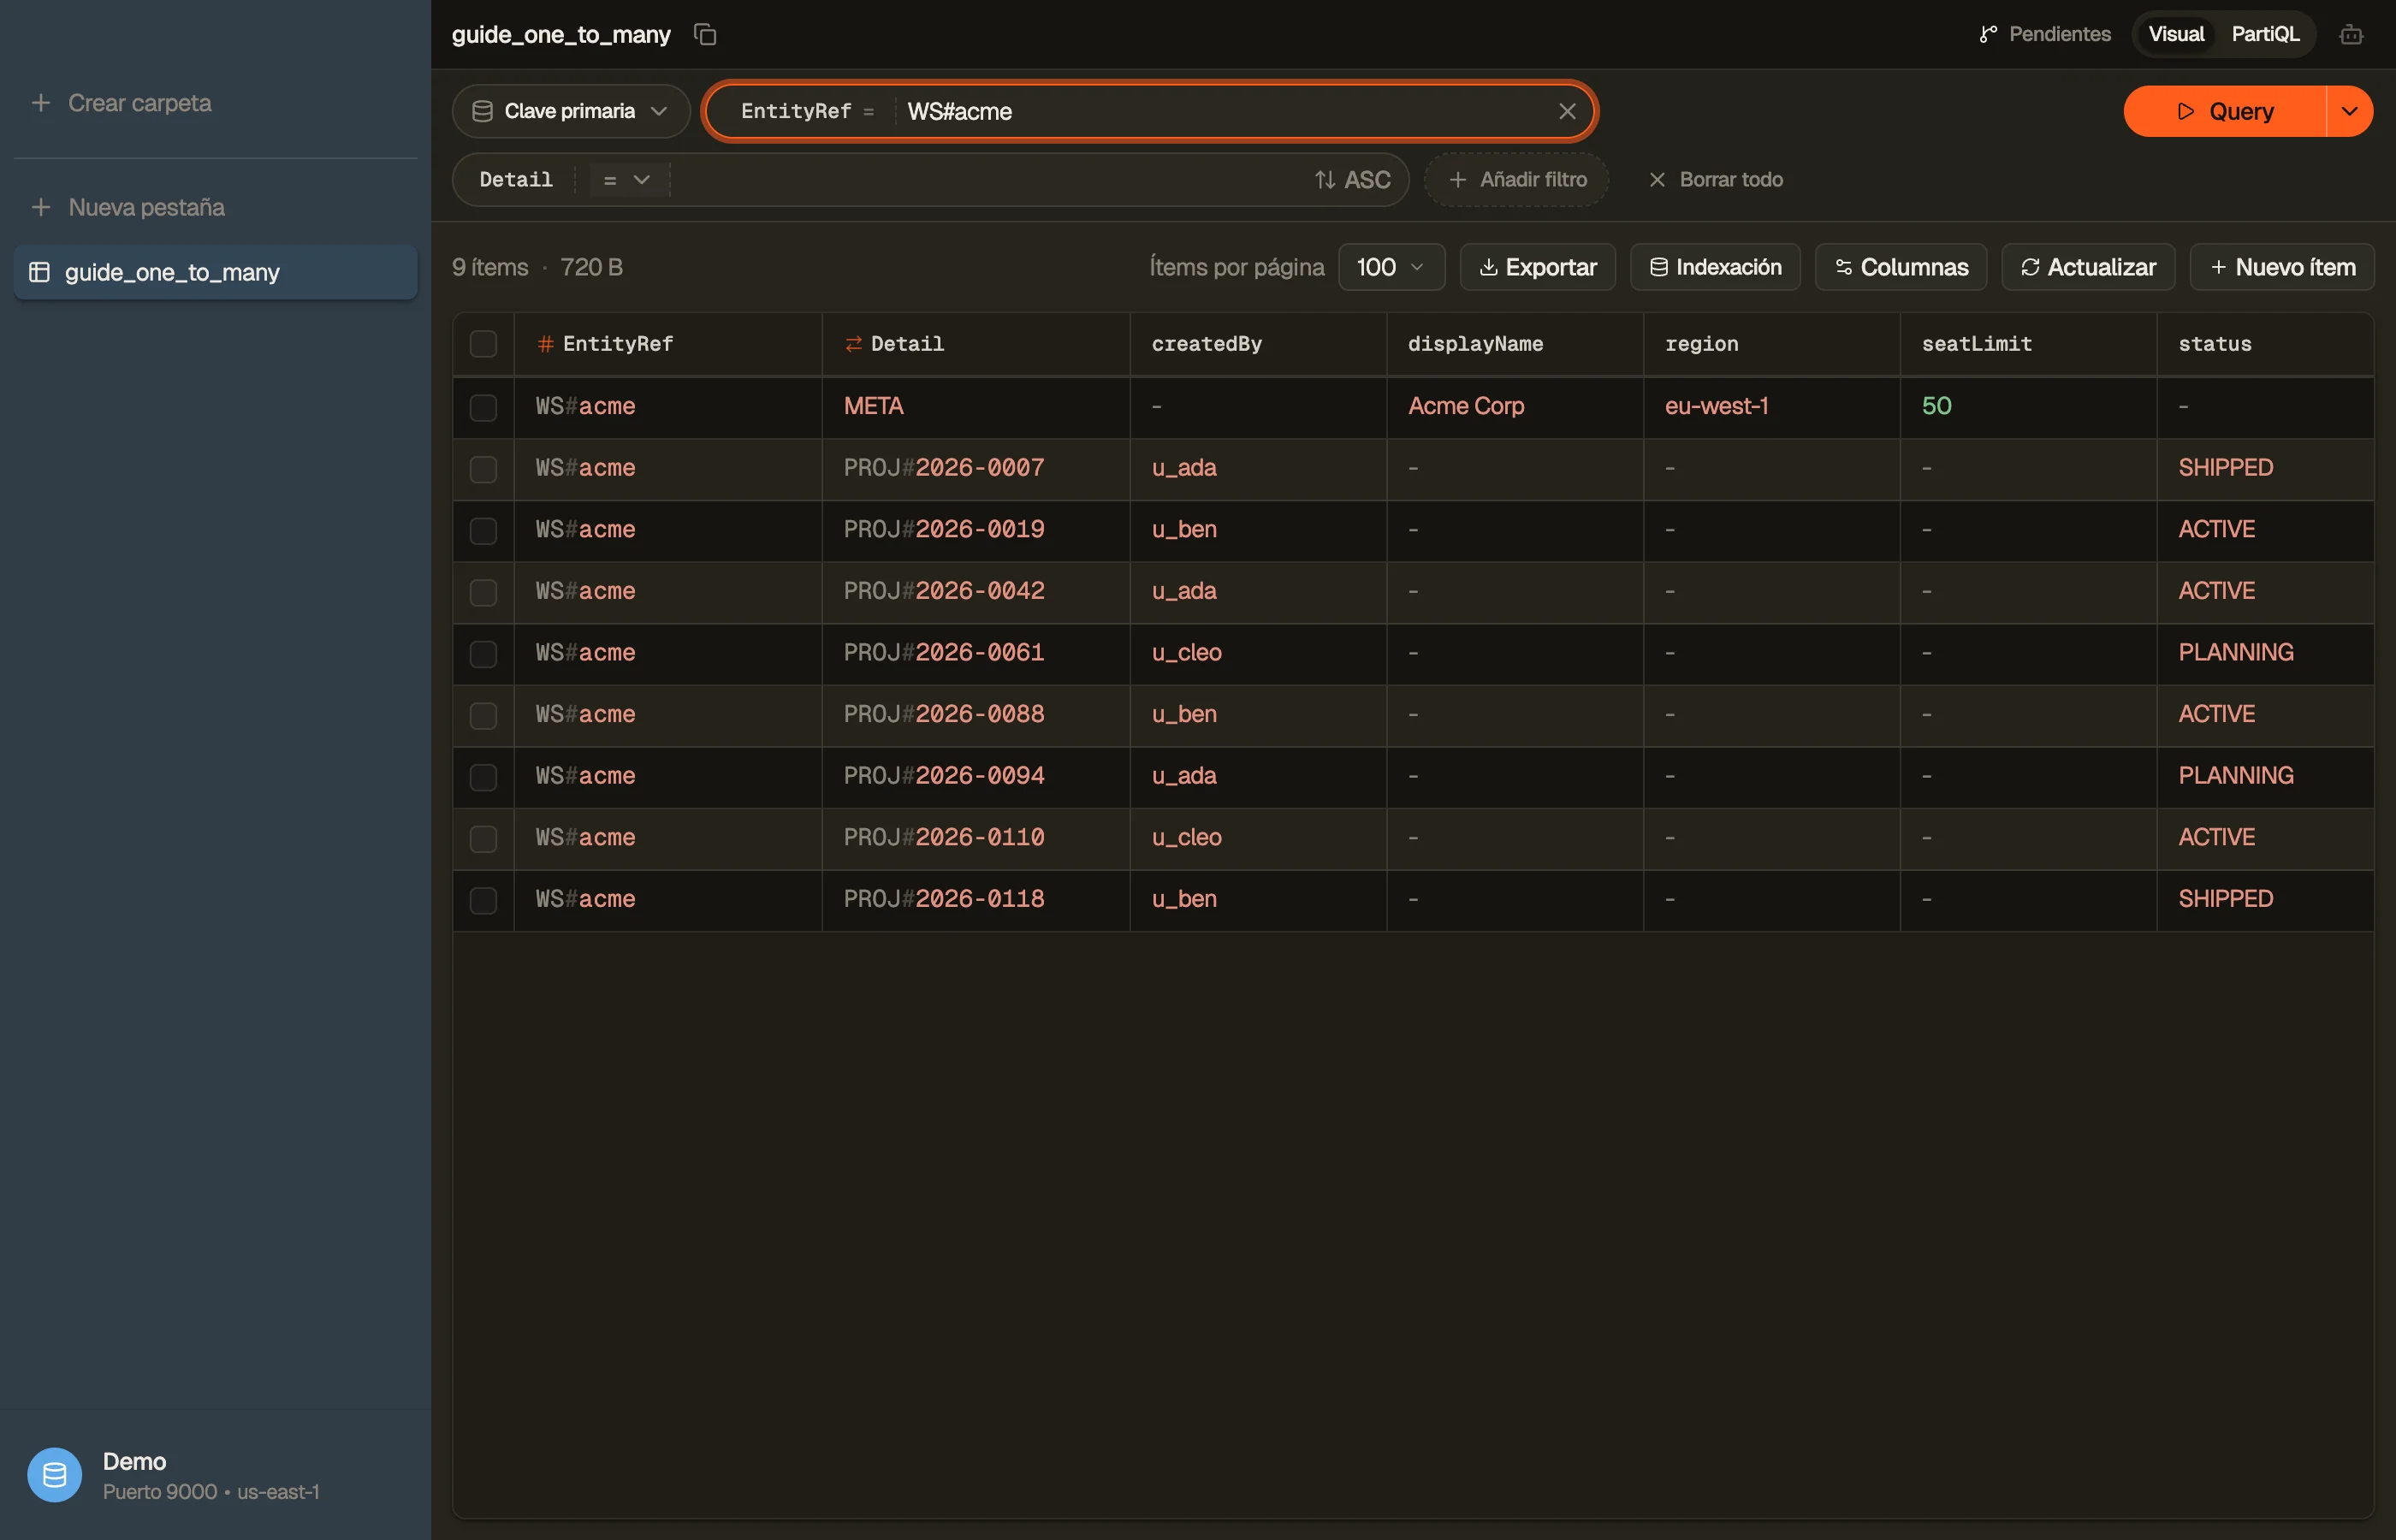
Task: Open the assistant robot icon in the top right
Action: click(x=2351, y=35)
